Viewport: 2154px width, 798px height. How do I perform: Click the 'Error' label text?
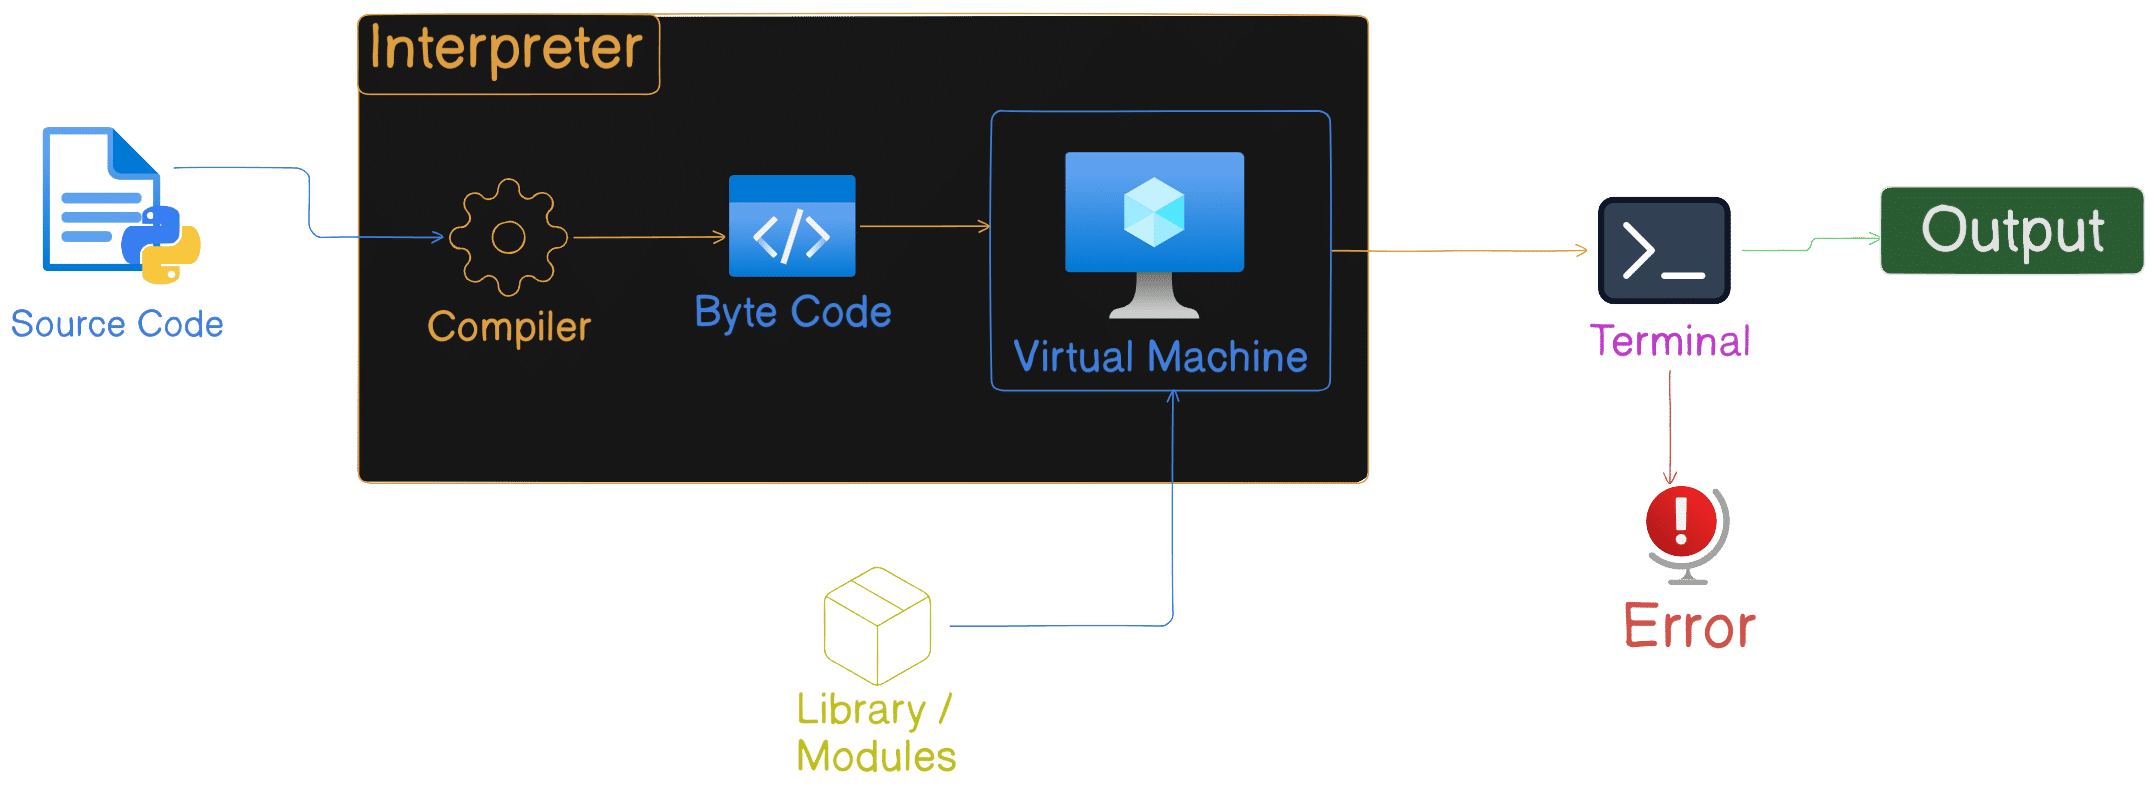[x=1689, y=627]
